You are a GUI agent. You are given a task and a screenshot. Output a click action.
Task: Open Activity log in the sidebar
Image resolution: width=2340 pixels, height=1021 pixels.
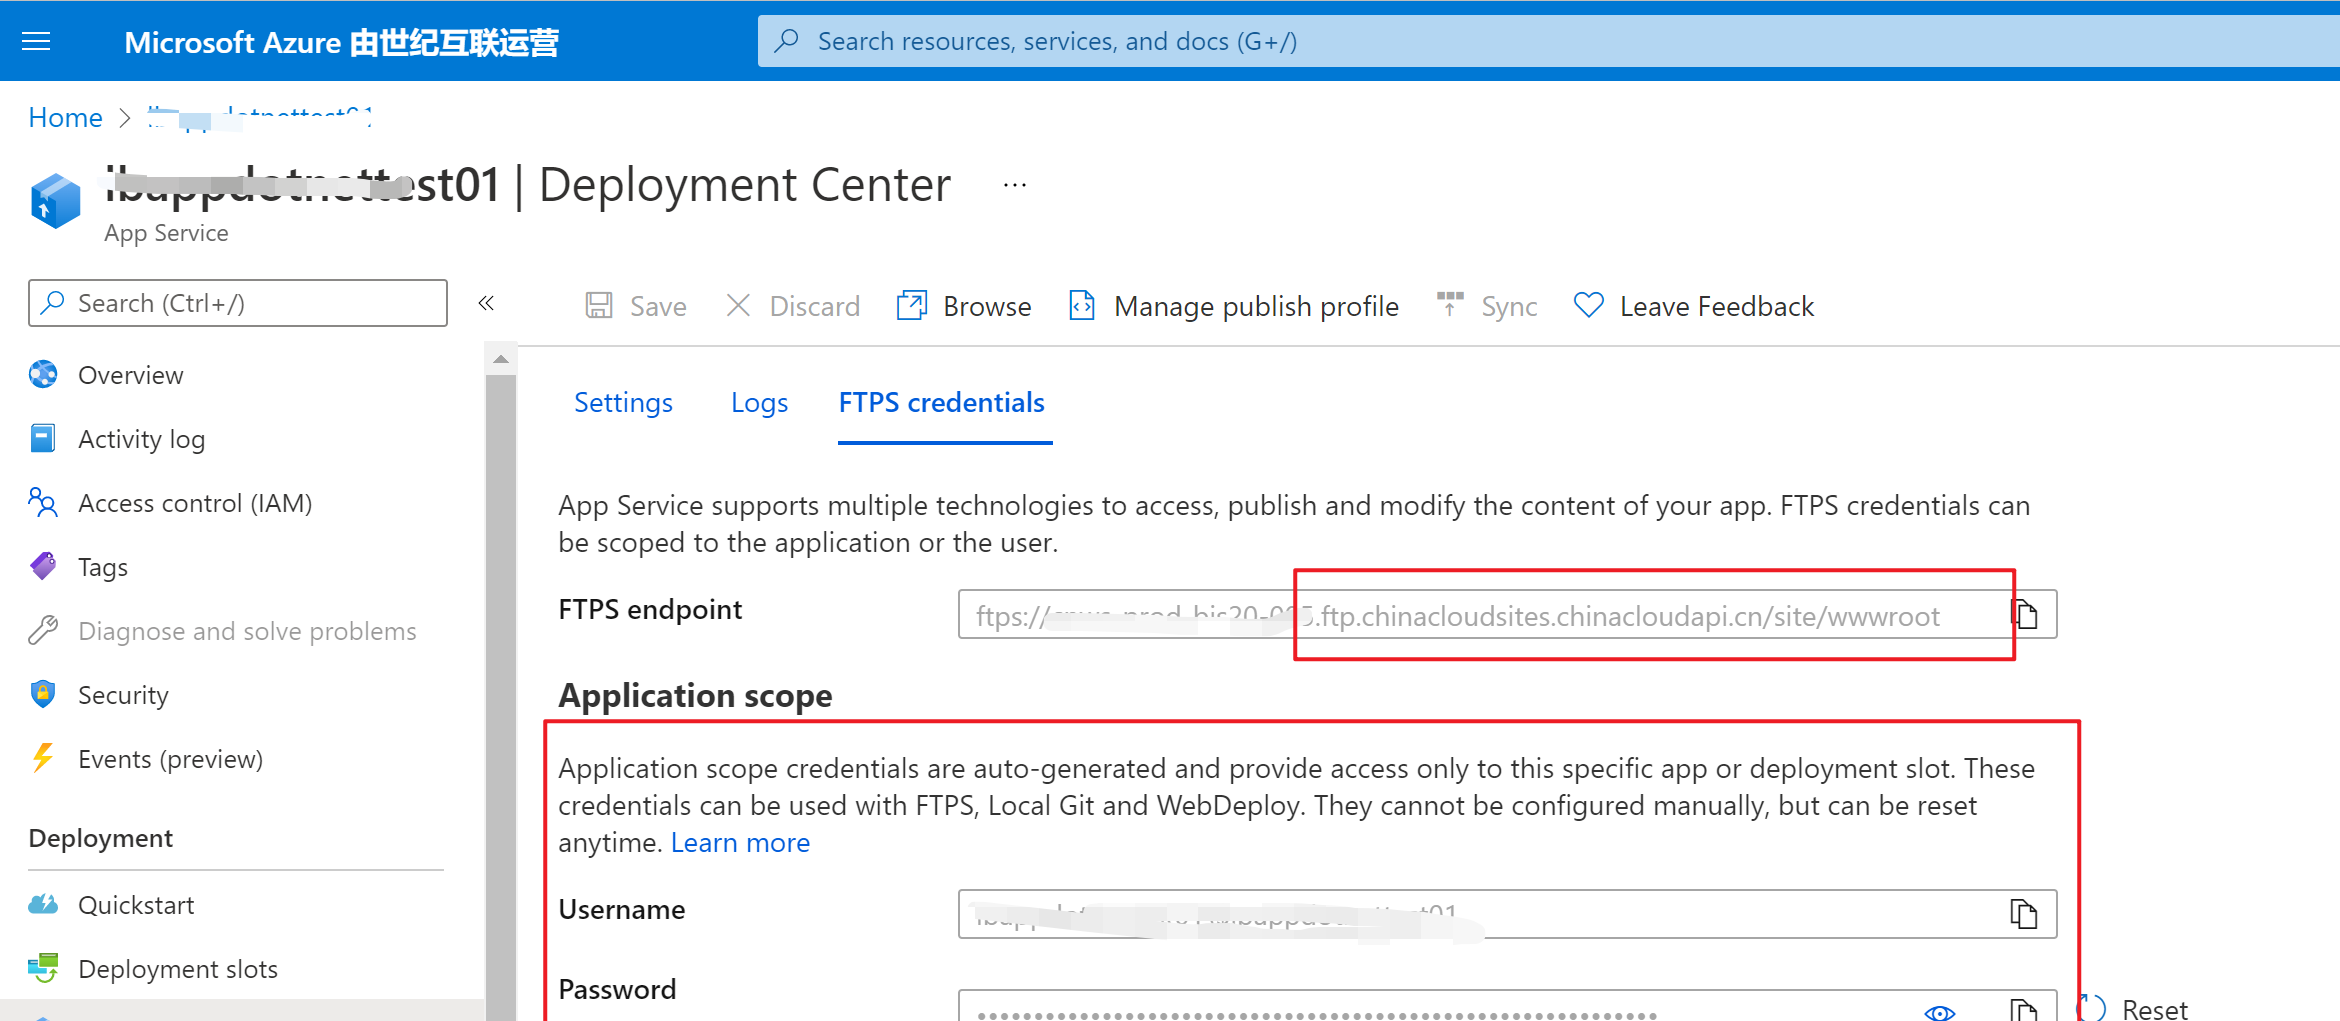[x=141, y=439]
